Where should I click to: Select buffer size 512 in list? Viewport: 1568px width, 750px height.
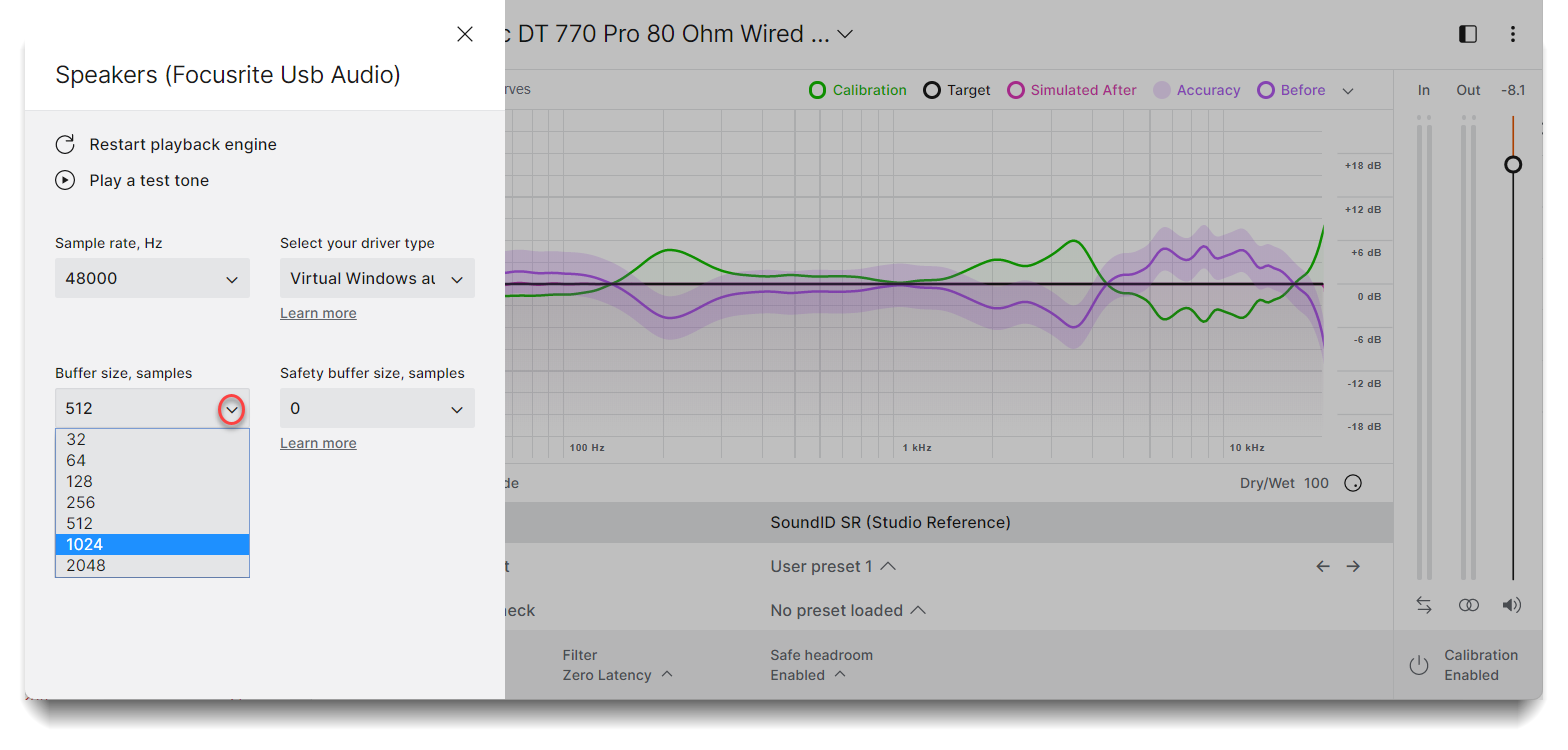click(x=152, y=523)
